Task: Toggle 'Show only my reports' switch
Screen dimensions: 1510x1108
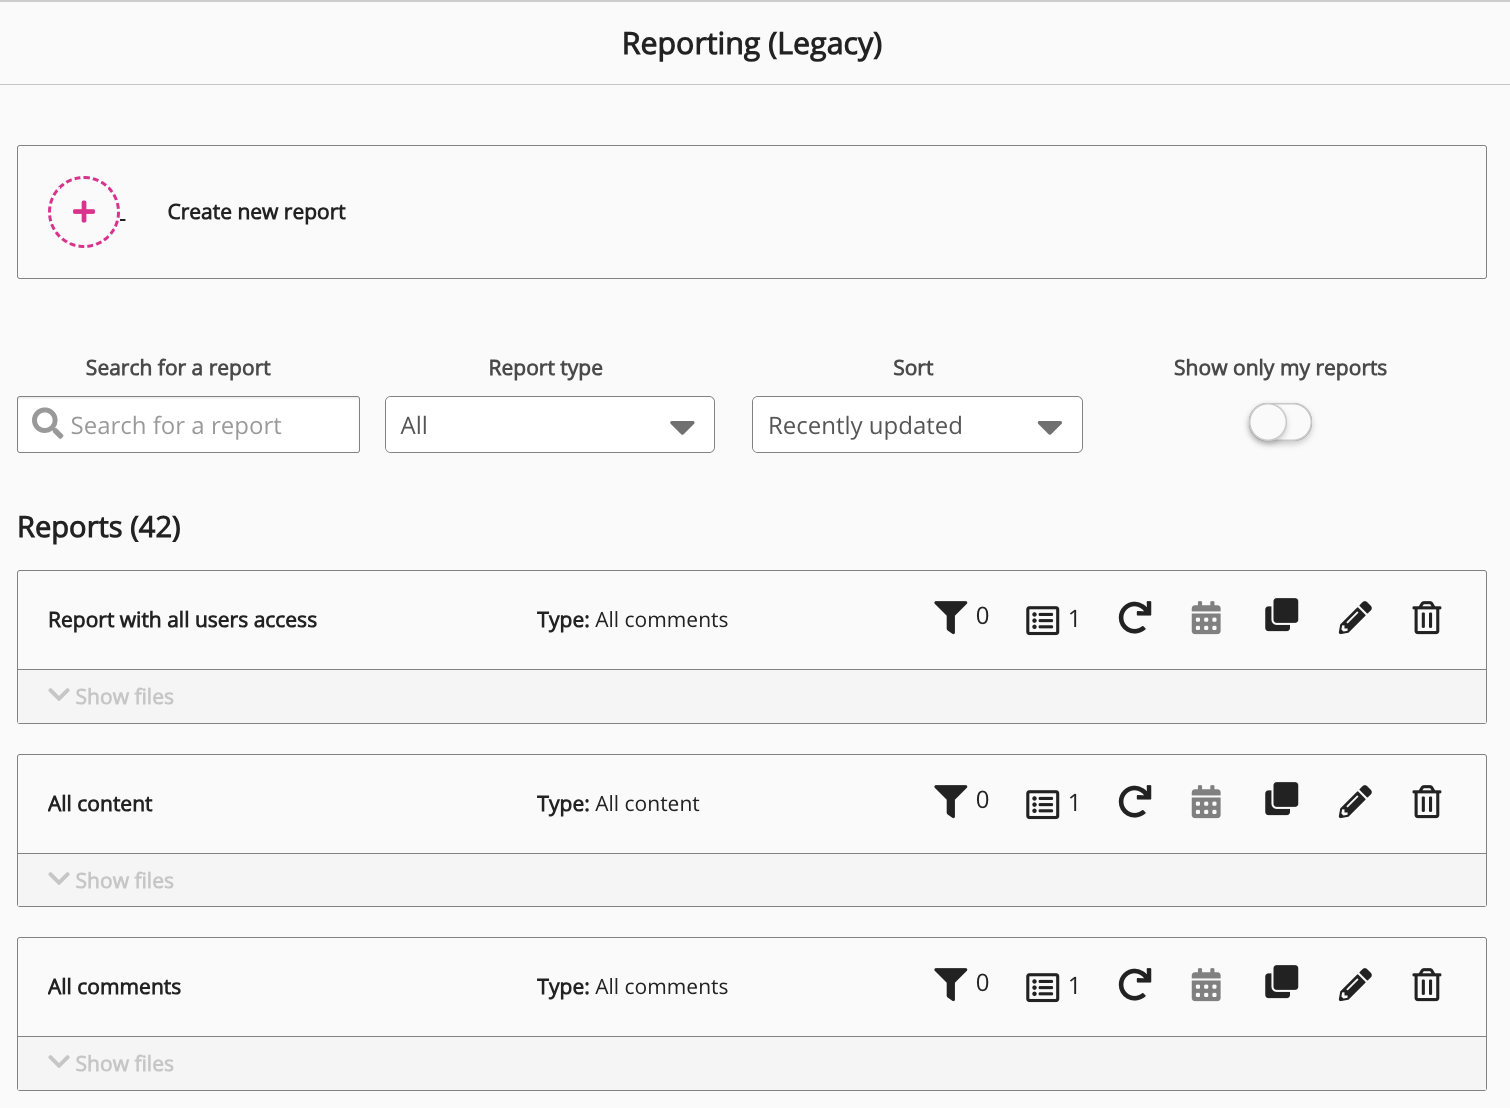Action: click(x=1279, y=423)
